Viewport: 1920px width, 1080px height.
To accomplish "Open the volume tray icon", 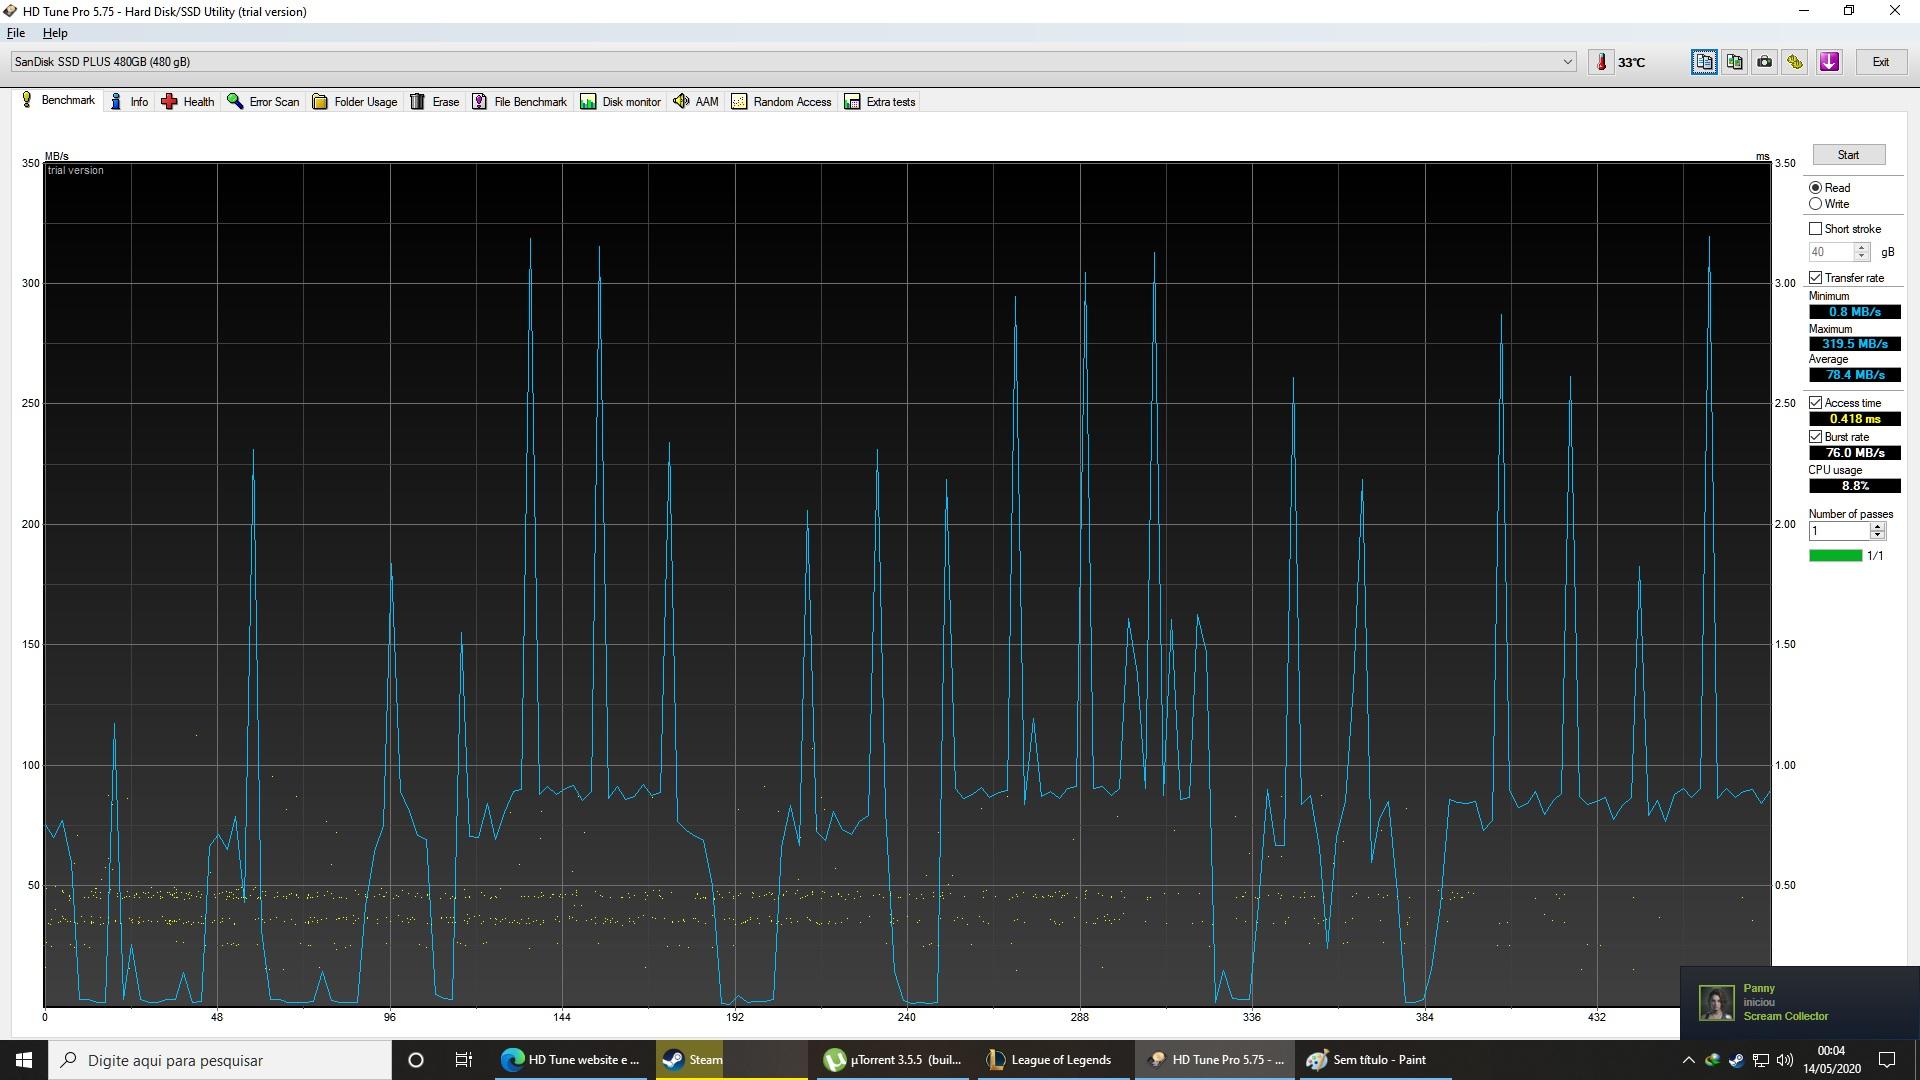I will pyautogui.click(x=1785, y=1060).
